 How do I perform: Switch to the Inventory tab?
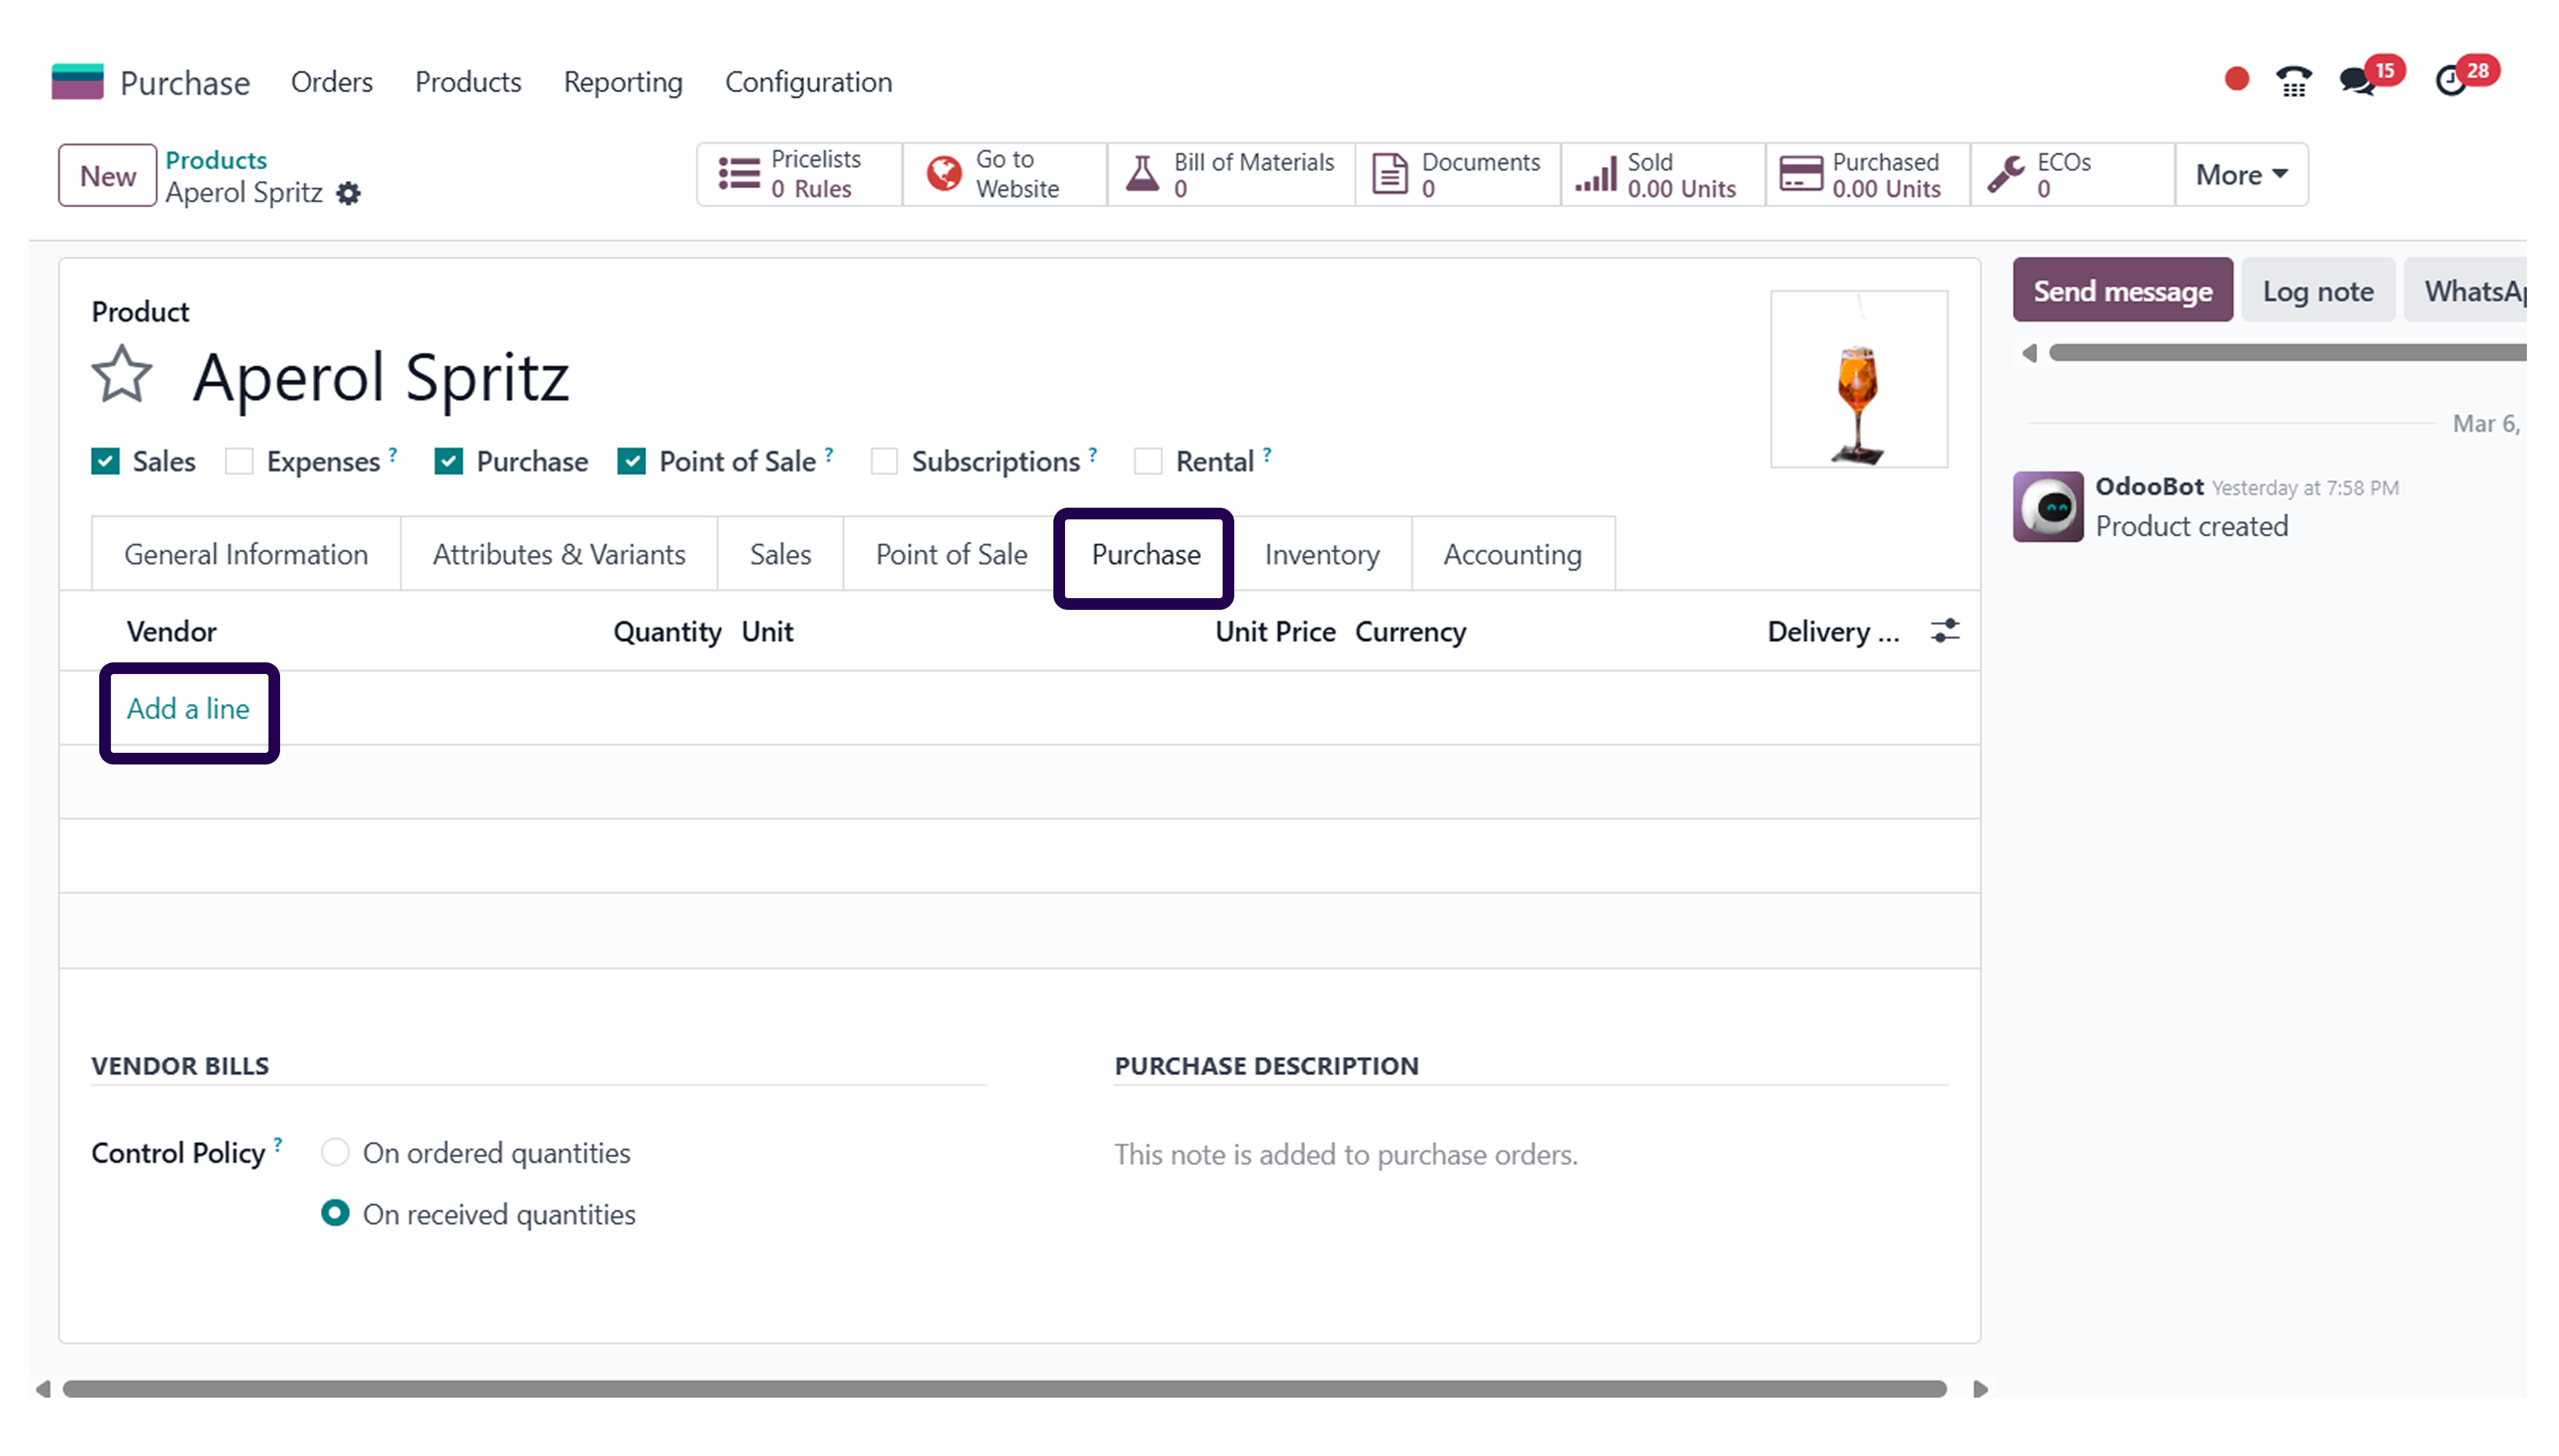click(1321, 554)
